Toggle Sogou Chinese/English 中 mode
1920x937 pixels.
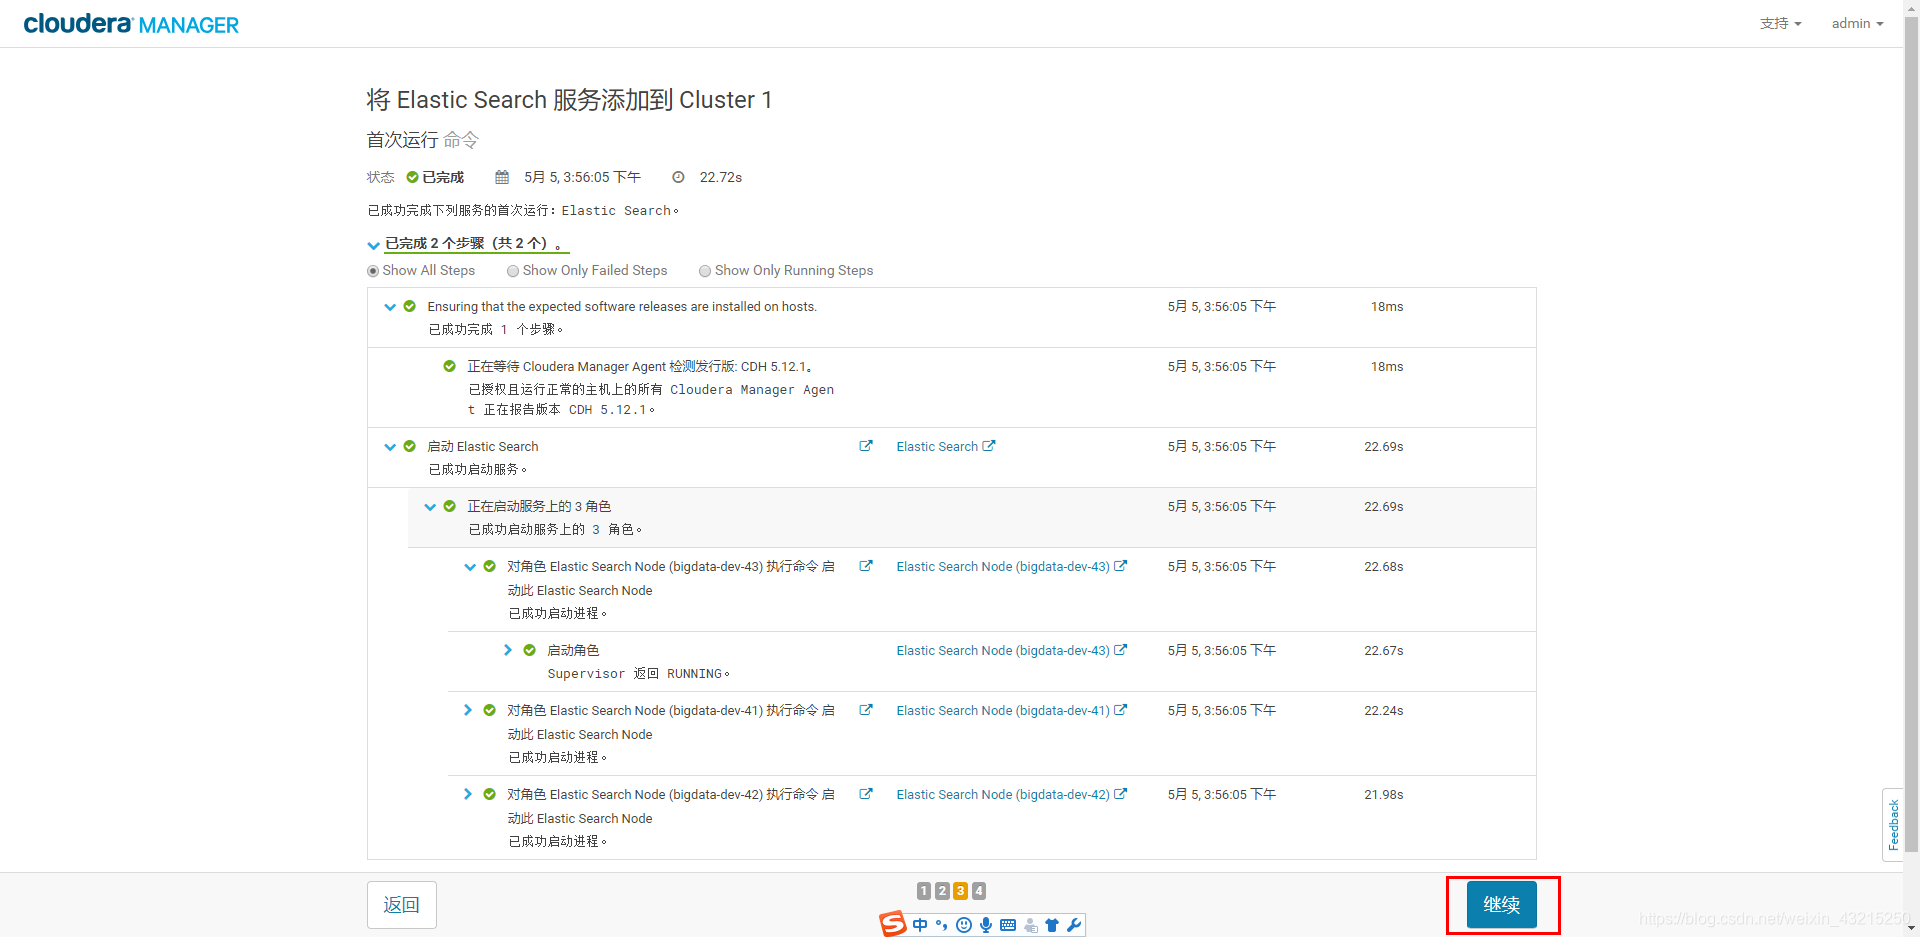(x=920, y=925)
